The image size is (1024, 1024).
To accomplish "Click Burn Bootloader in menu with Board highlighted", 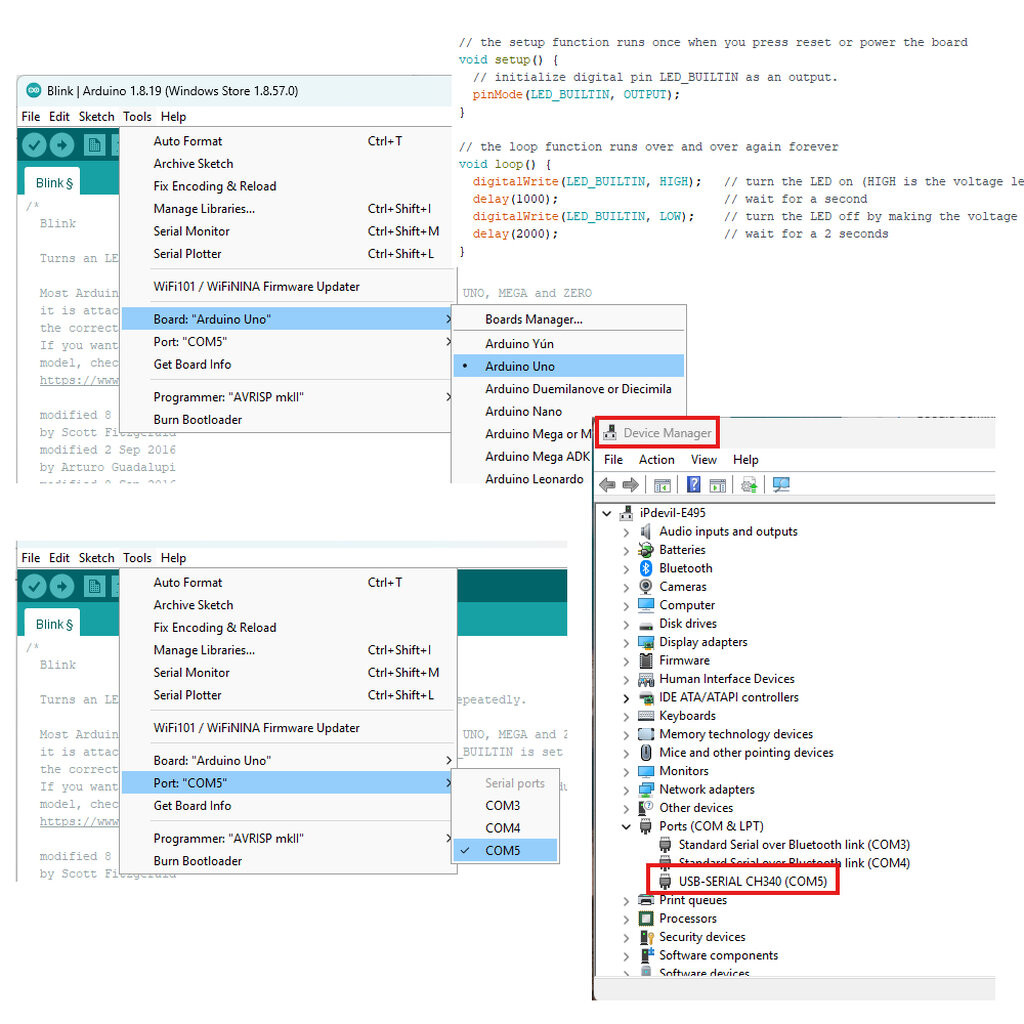I will tap(287, 420).
